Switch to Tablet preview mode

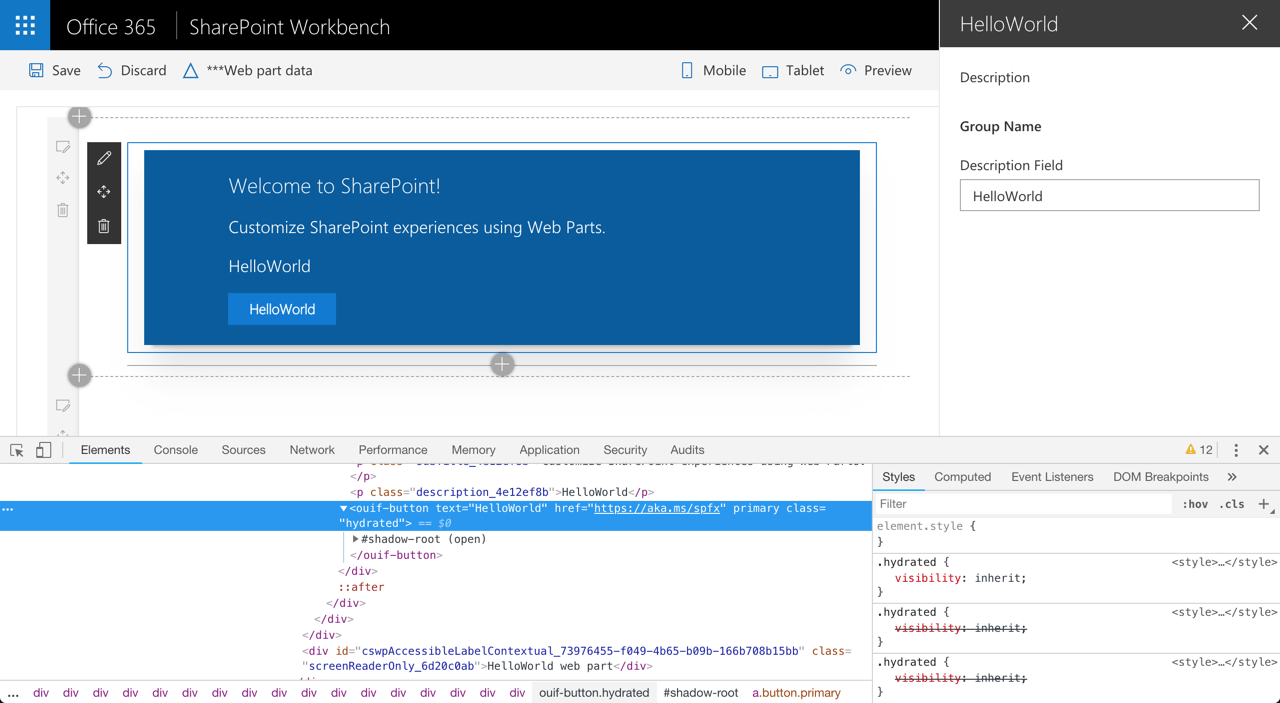[x=792, y=70]
